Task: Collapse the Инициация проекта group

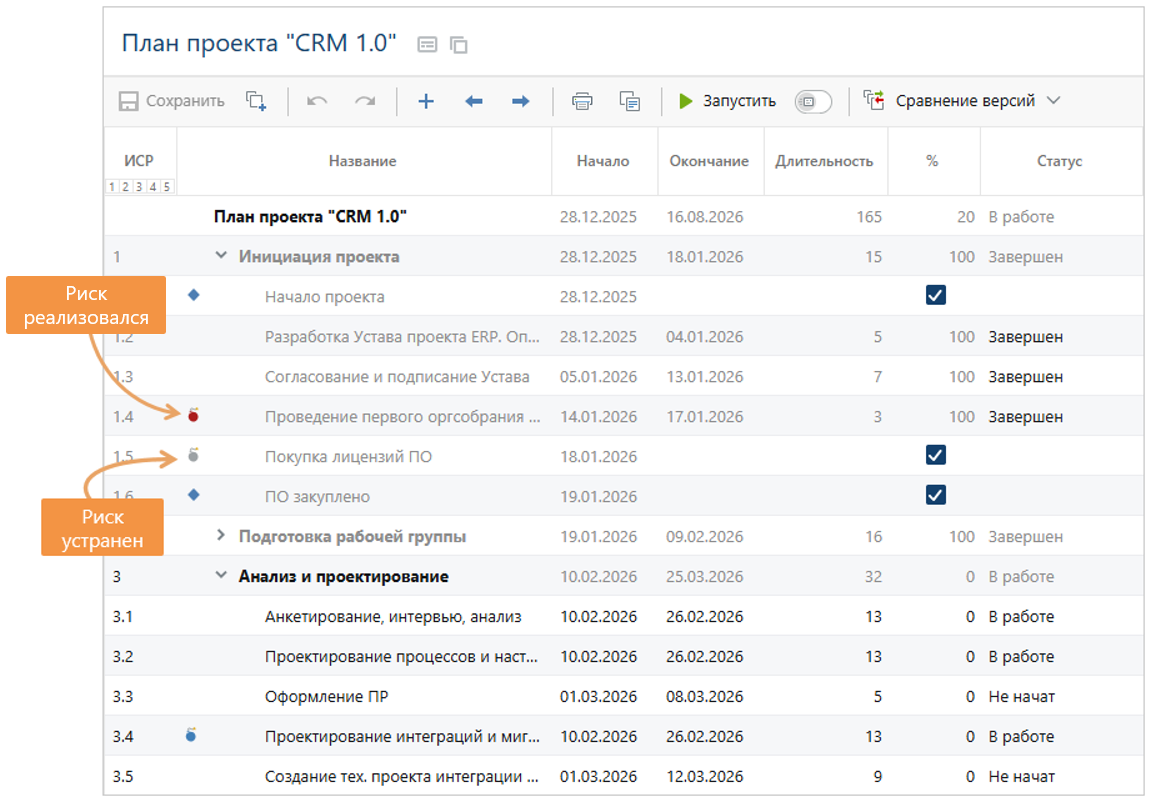Action: 221,256
